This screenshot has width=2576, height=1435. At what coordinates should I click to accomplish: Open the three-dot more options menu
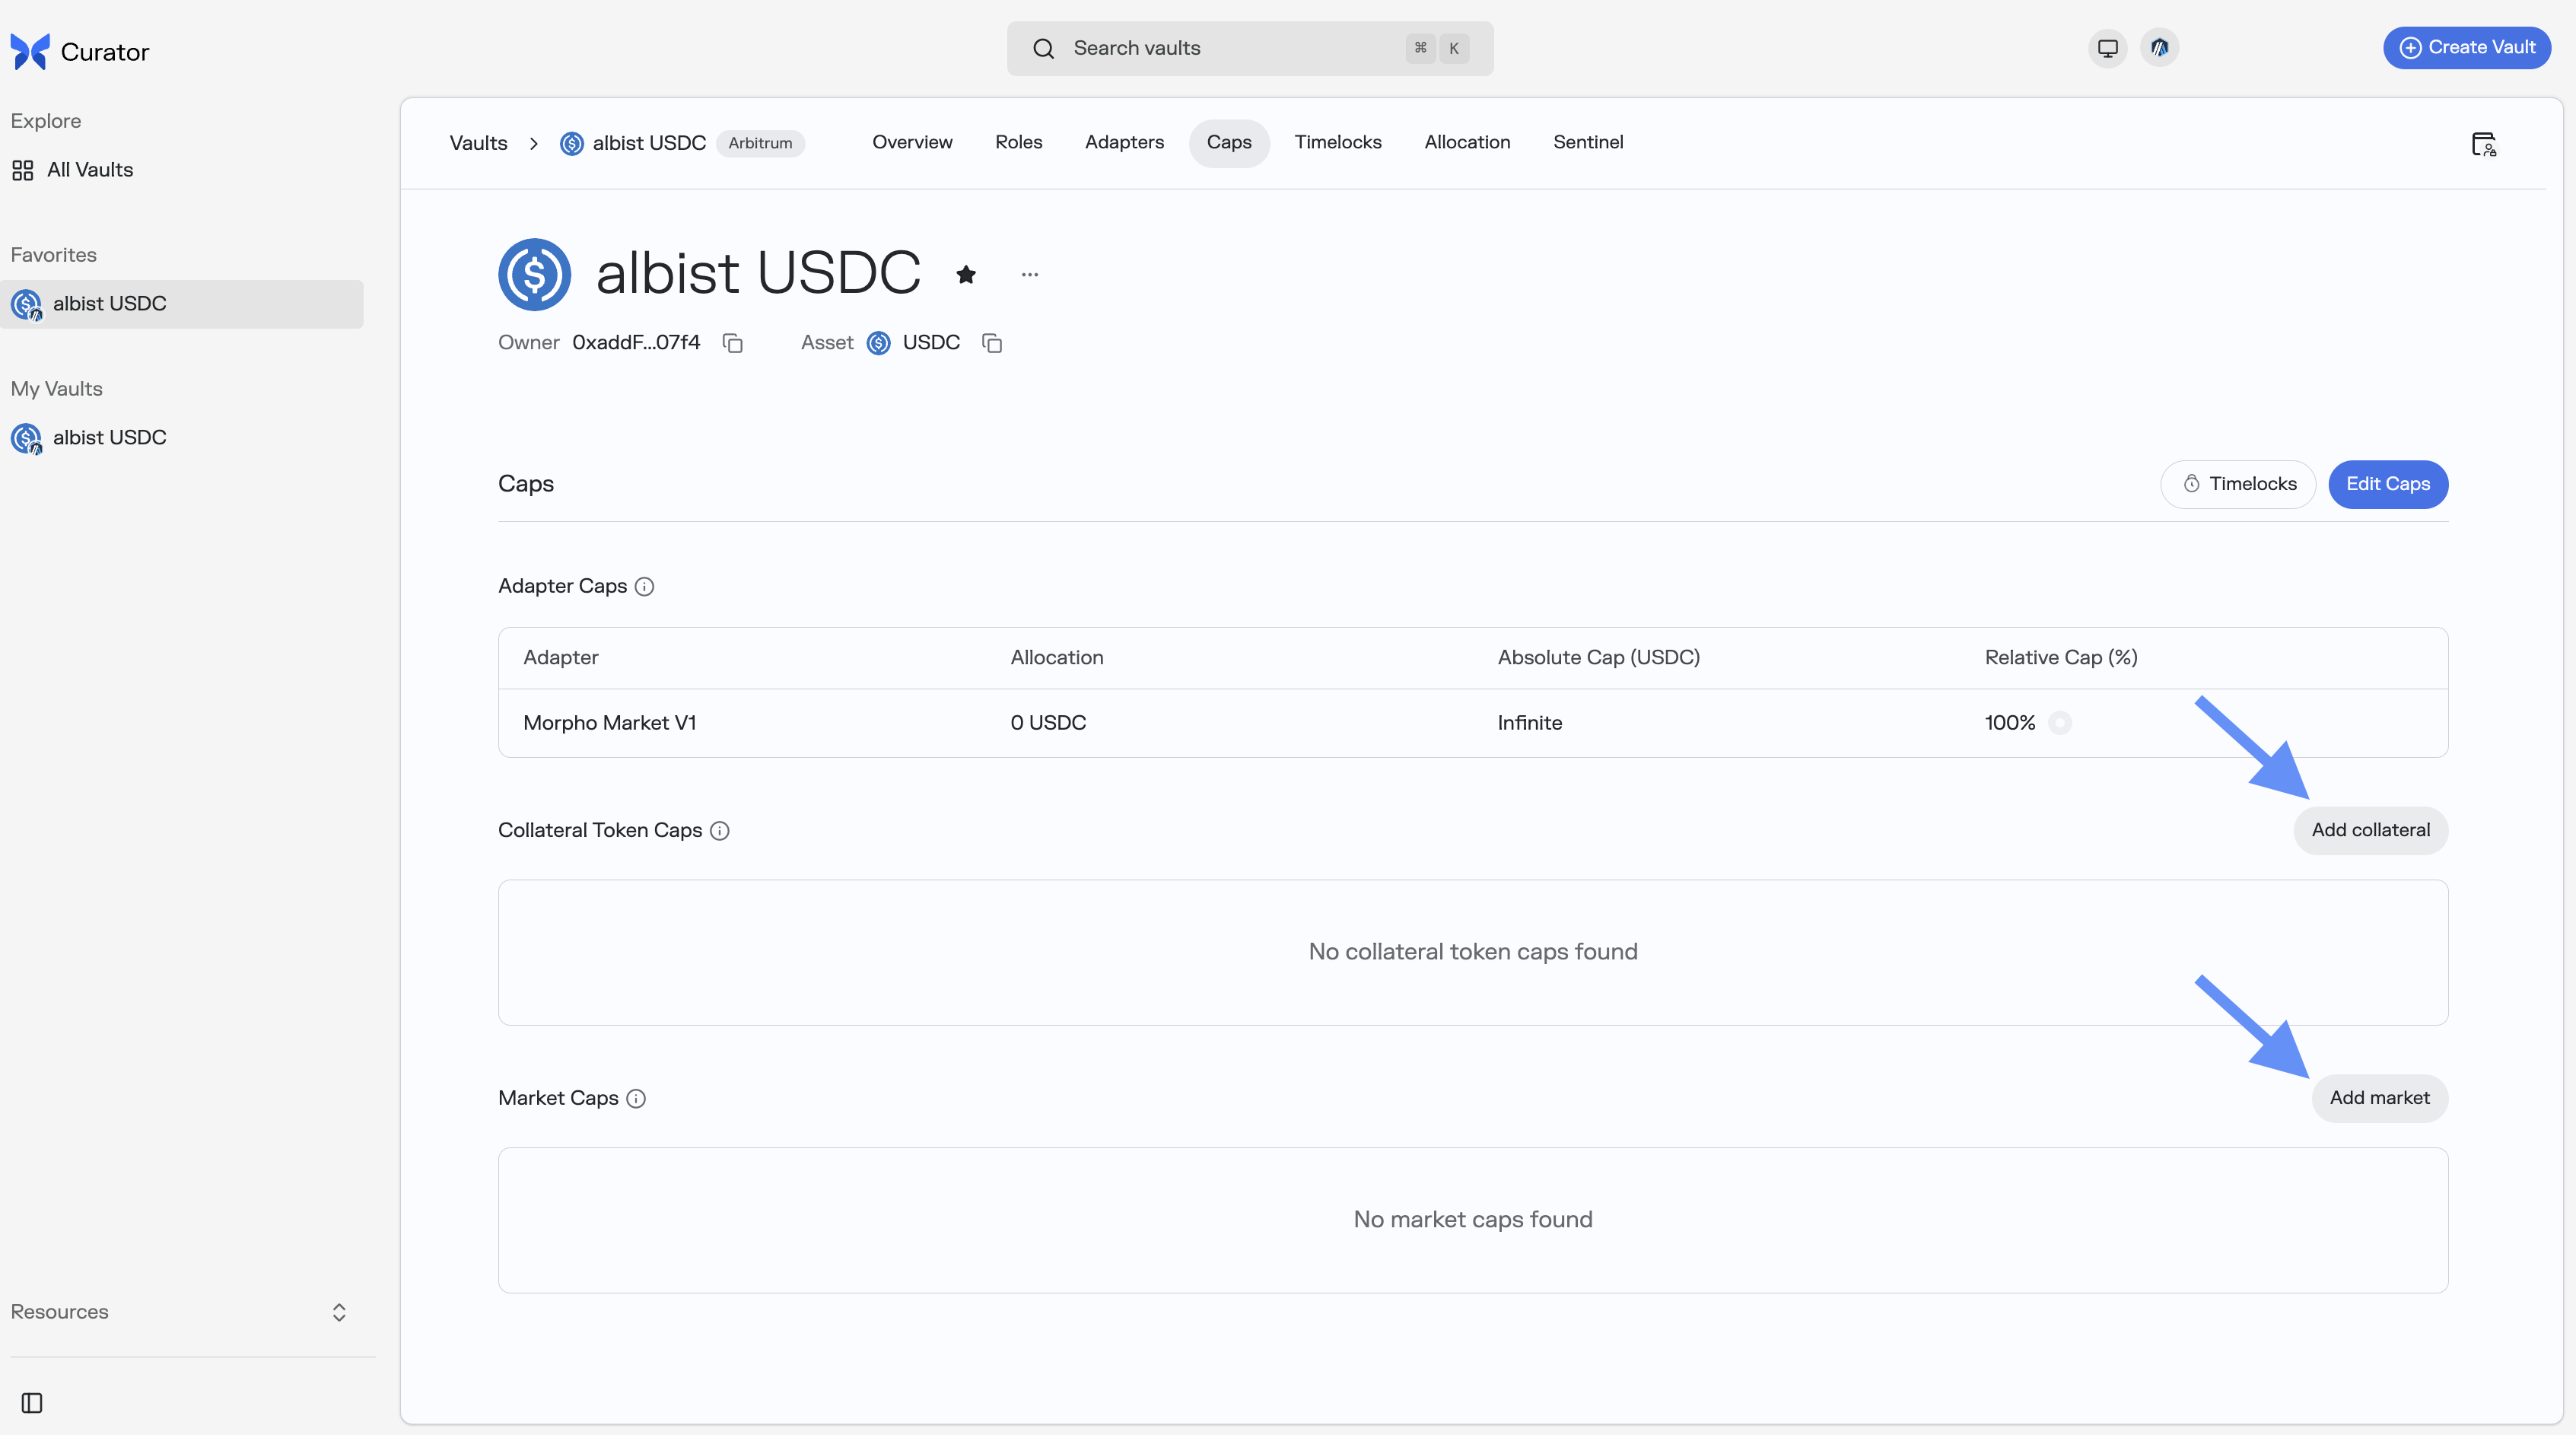pos(1029,274)
